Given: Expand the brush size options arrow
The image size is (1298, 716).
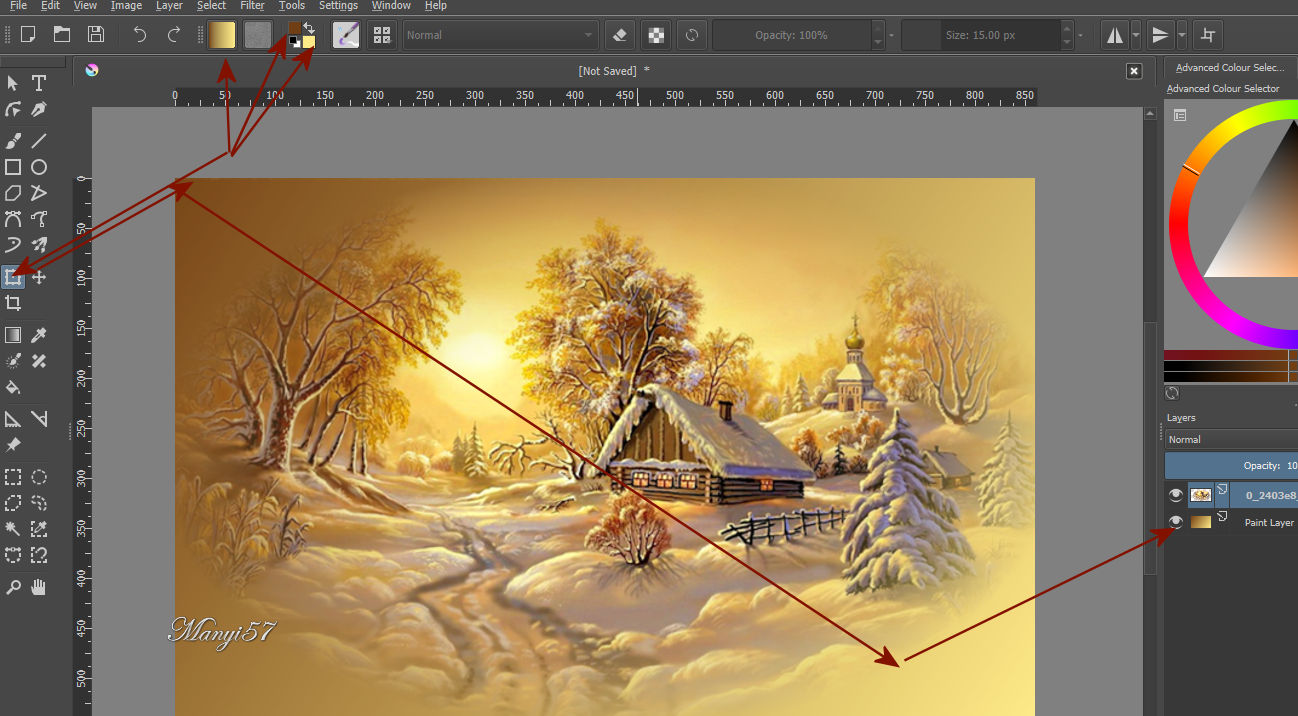Looking at the screenshot, I should (x=1080, y=35).
